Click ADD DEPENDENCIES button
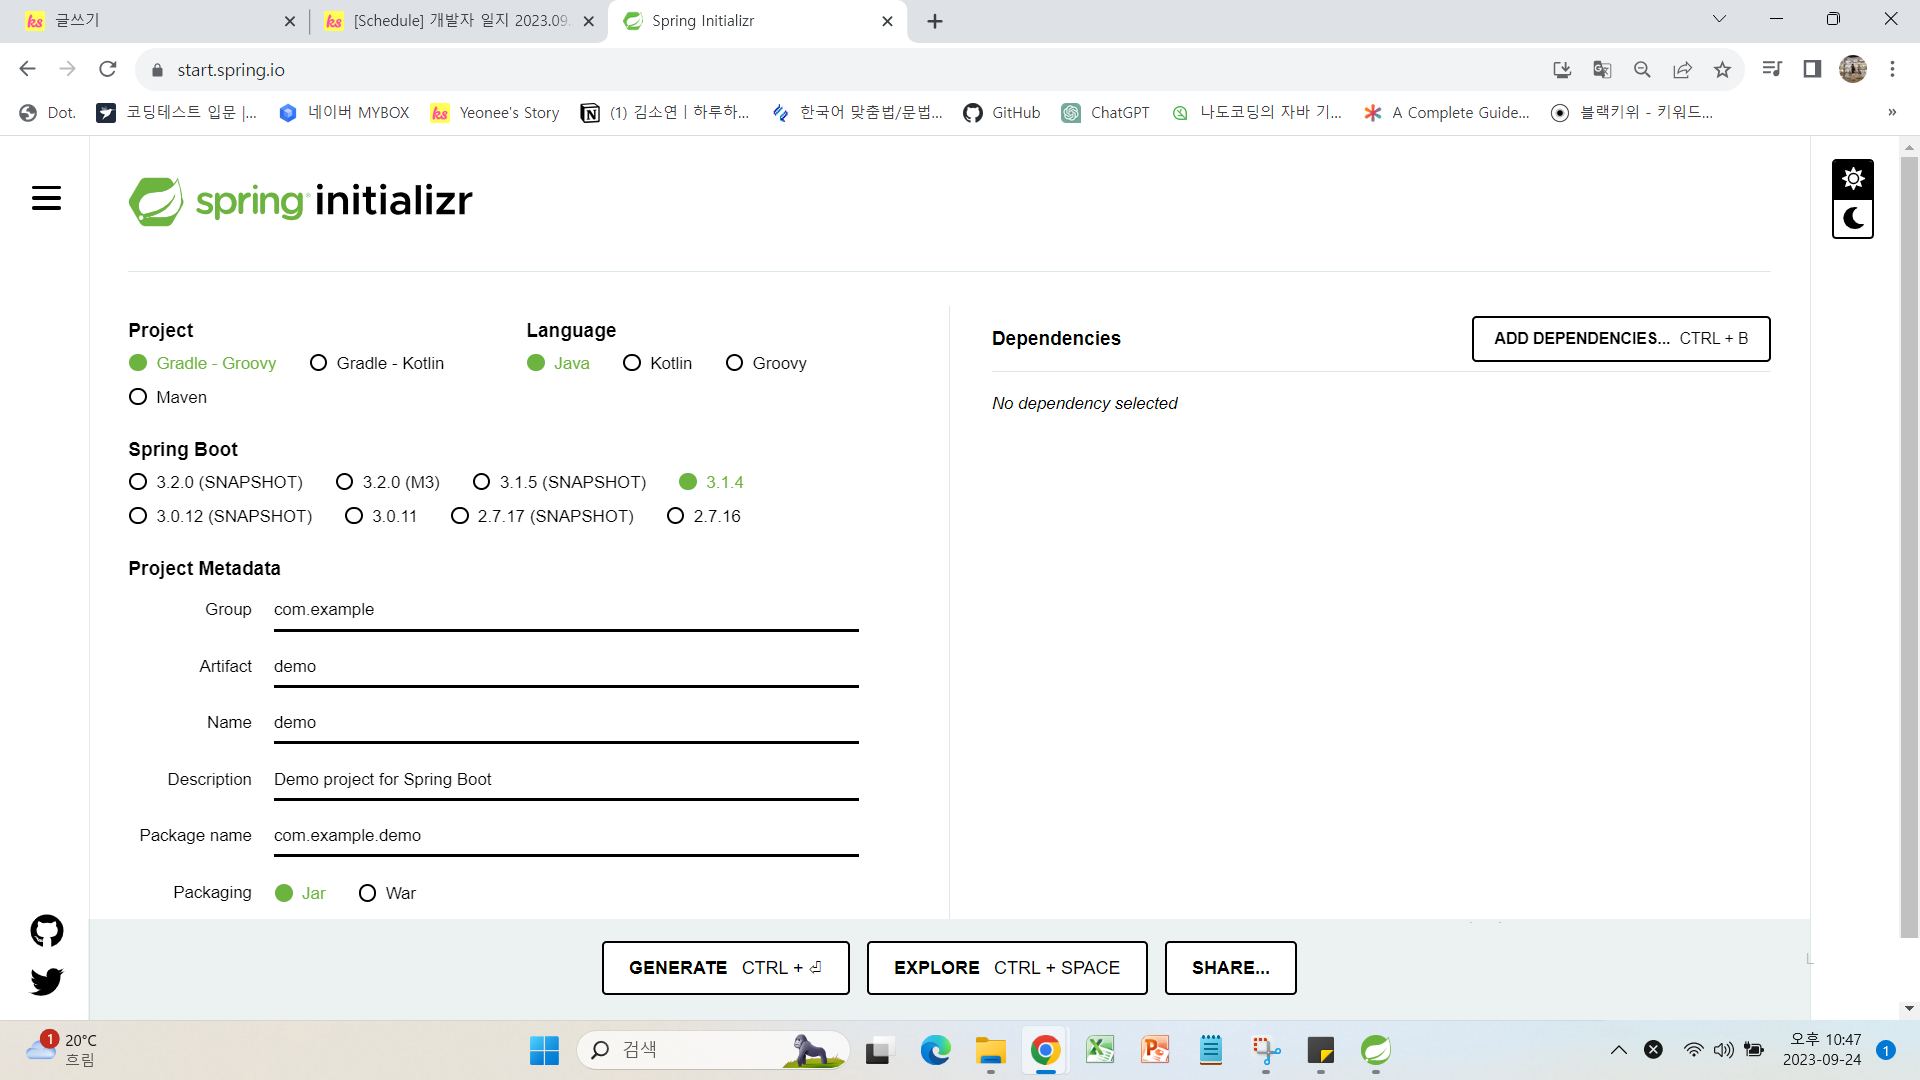 [1621, 339]
